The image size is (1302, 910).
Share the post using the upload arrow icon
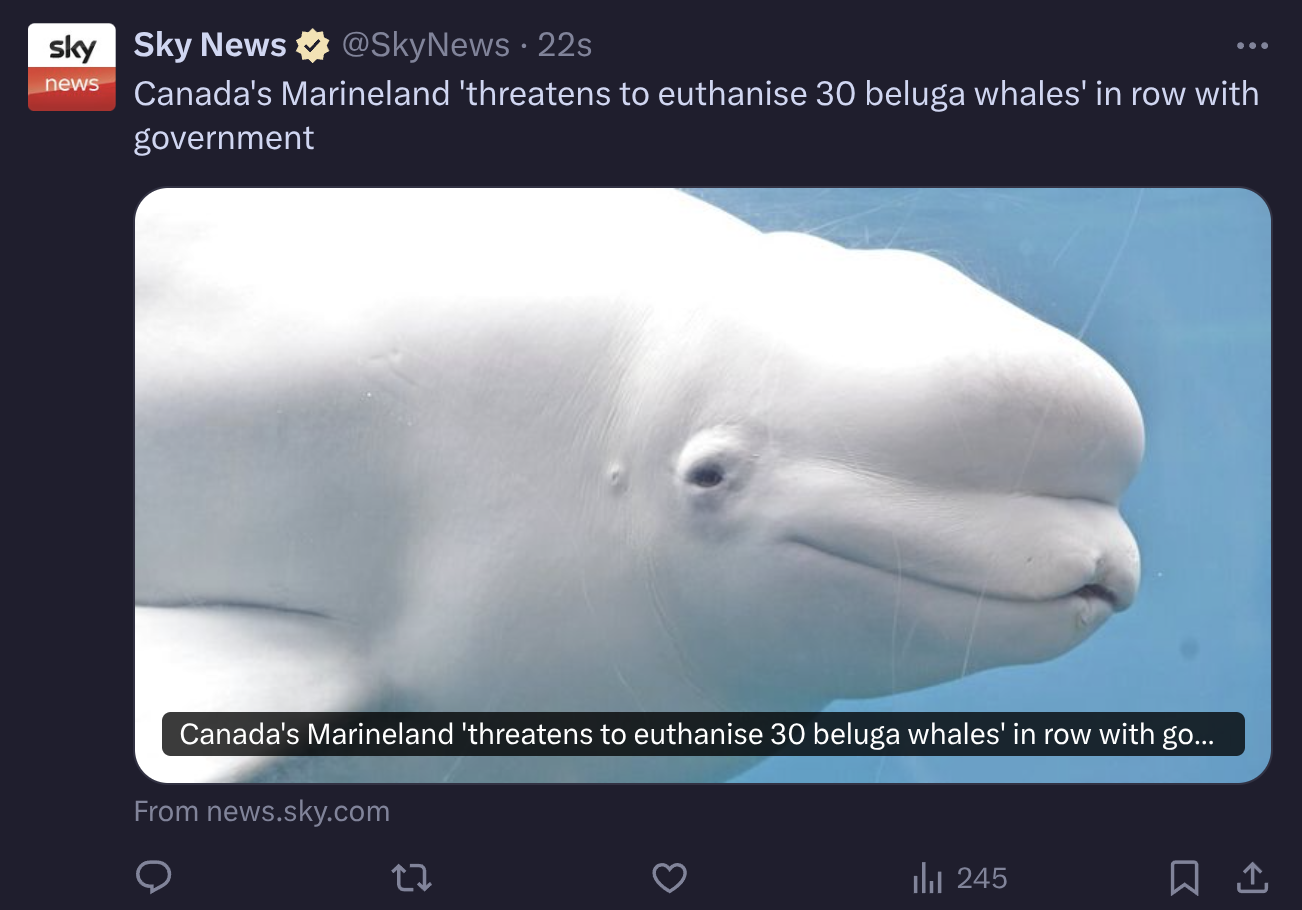click(x=1251, y=877)
